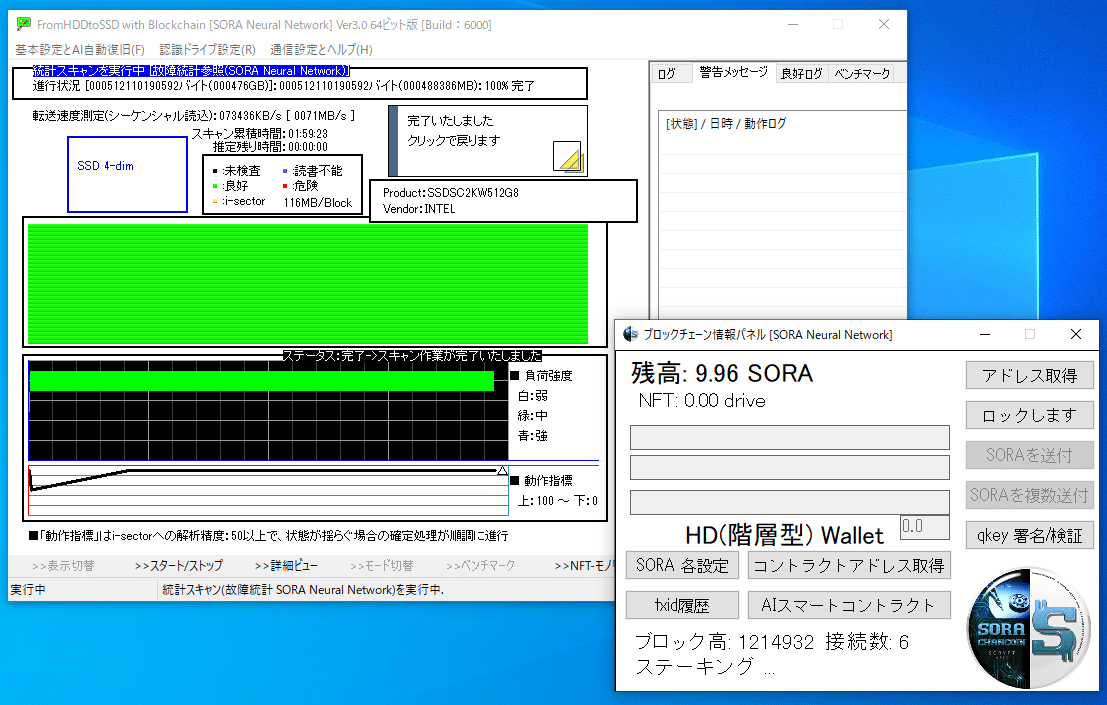Click the 0.0 amount field
Viewport: 1107px width, 705px height.
pos(924,526)
